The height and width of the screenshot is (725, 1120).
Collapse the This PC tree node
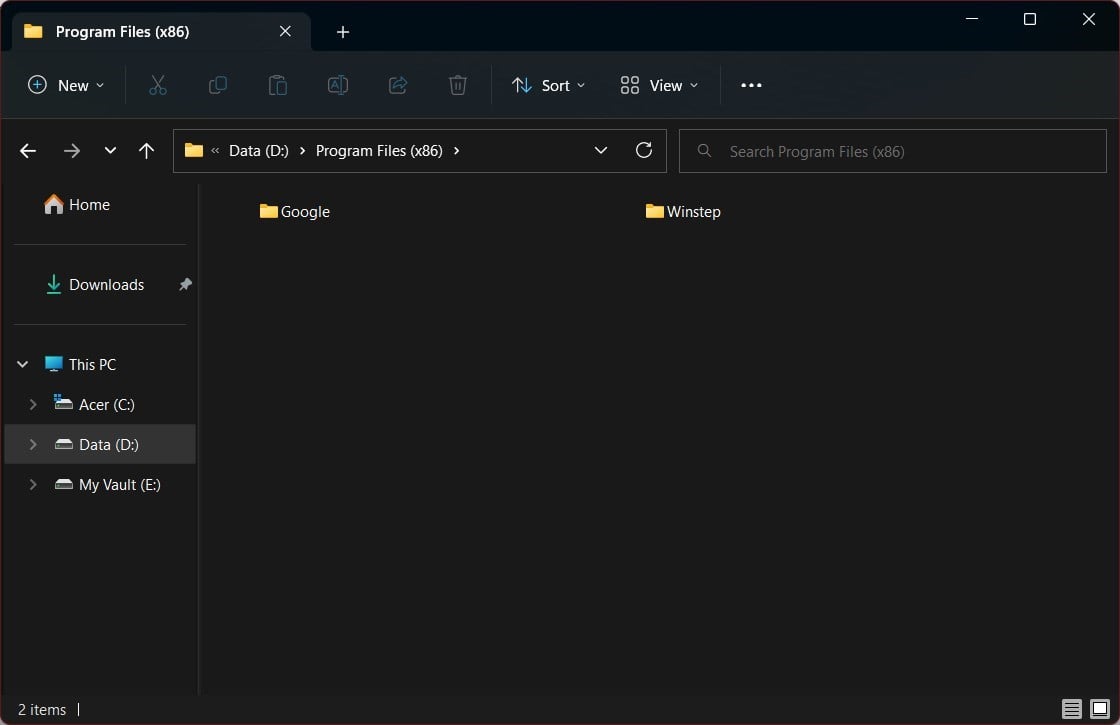point(23,364)
